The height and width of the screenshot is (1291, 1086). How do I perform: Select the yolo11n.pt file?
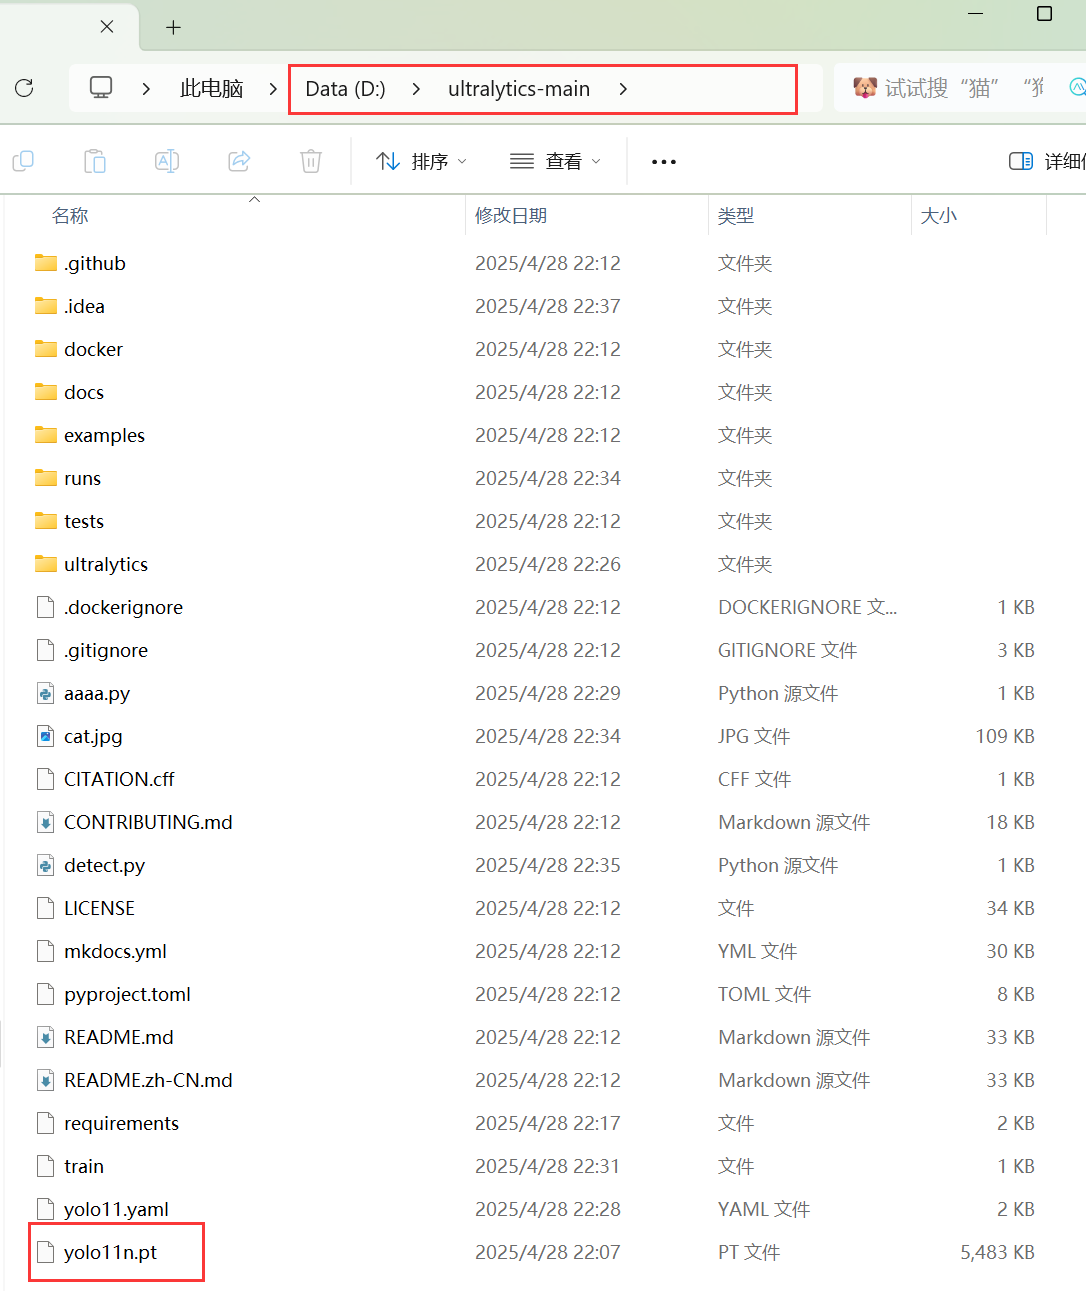(116, 1251)
